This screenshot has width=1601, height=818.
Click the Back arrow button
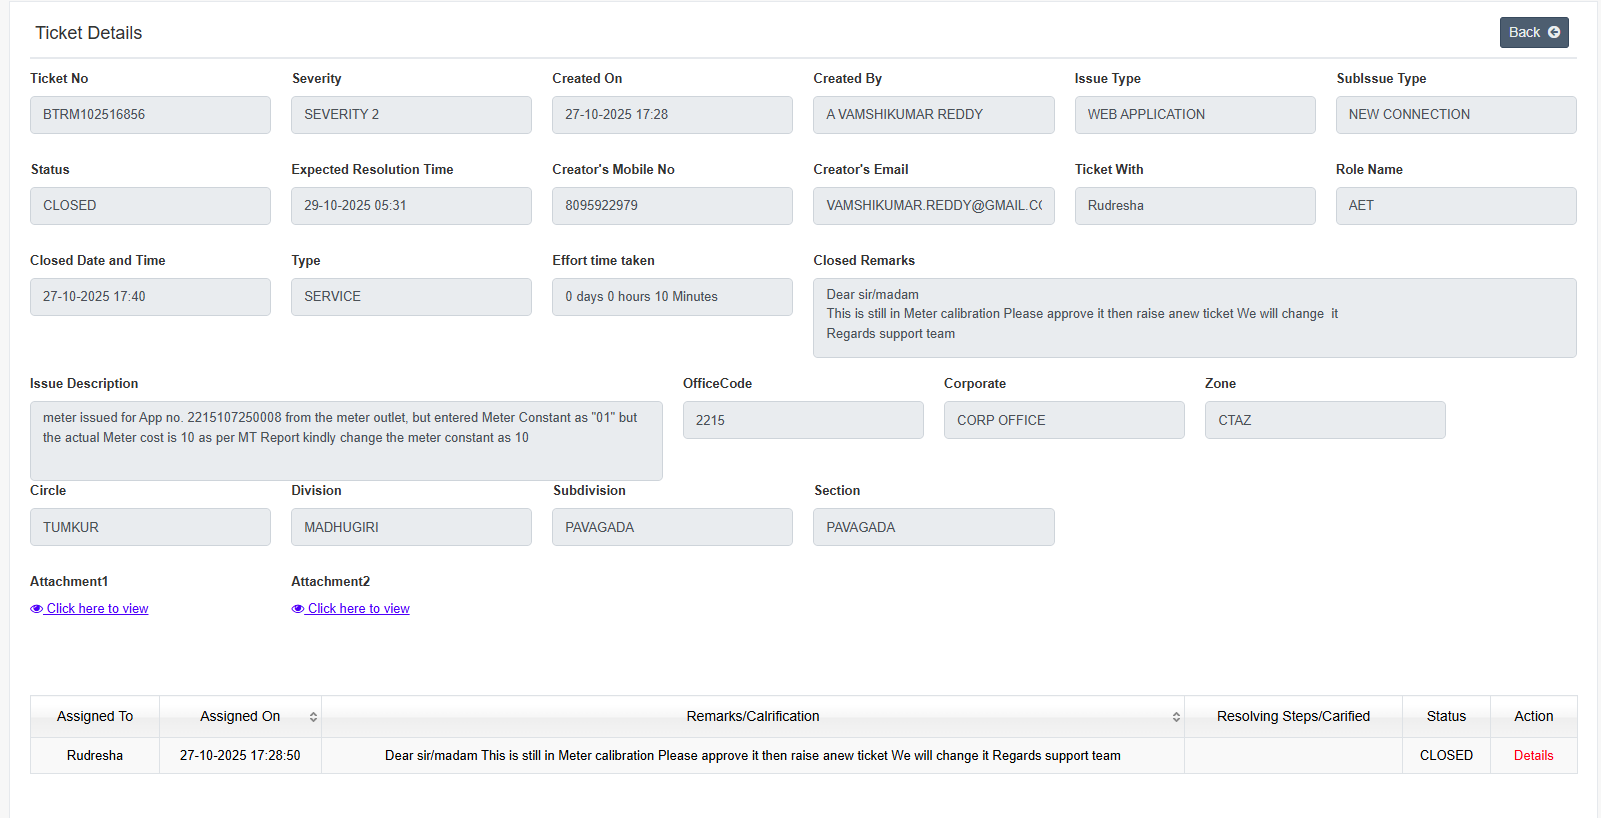click(x=1533, y=32)
